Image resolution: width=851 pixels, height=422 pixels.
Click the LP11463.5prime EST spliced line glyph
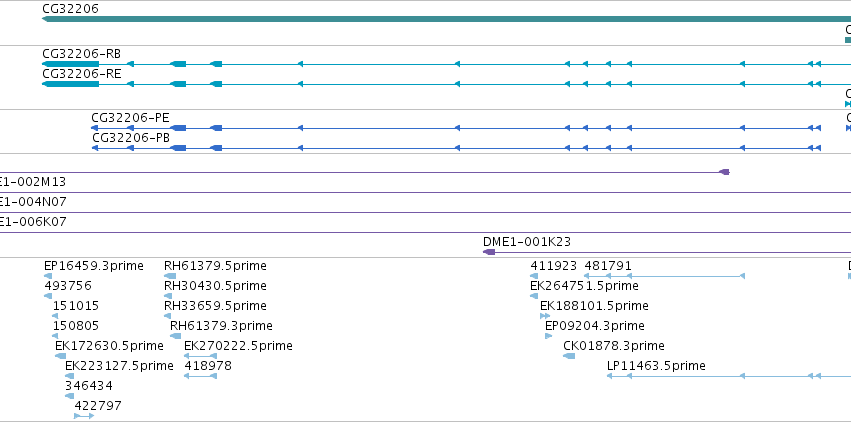pos(729,376)
